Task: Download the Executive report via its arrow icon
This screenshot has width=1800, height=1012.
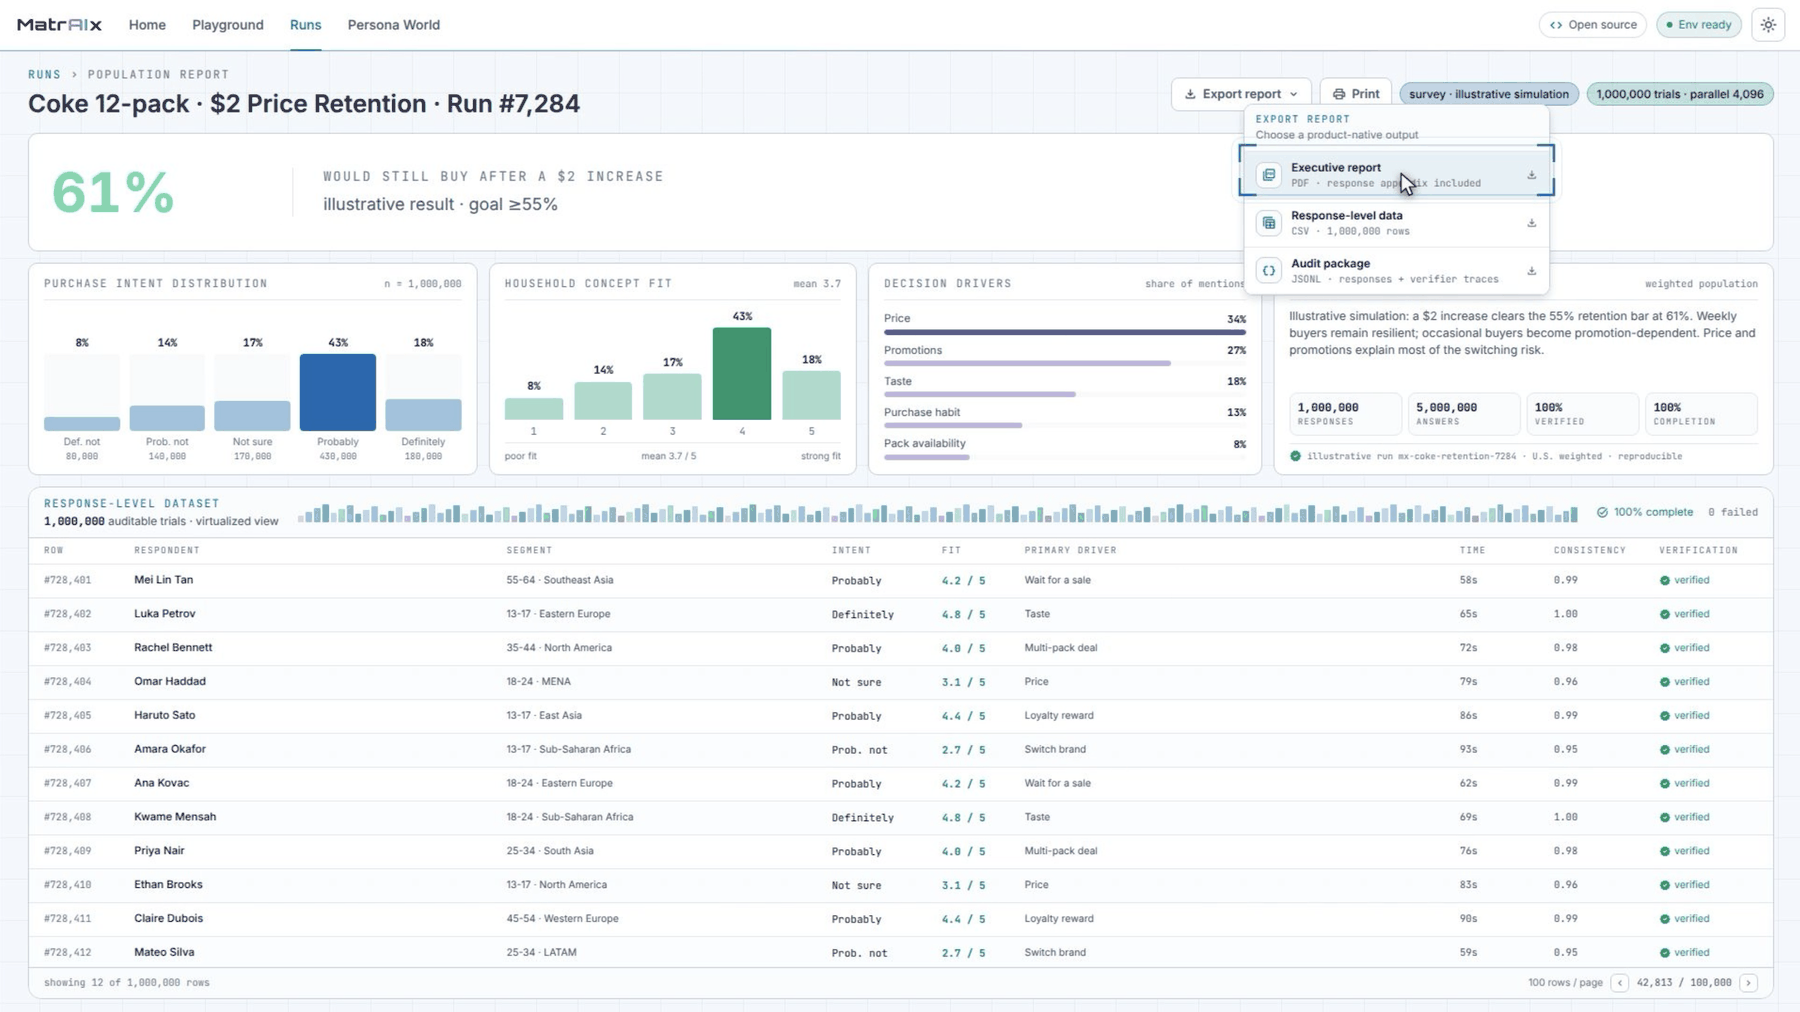Action: click(x=1531, y=175)
